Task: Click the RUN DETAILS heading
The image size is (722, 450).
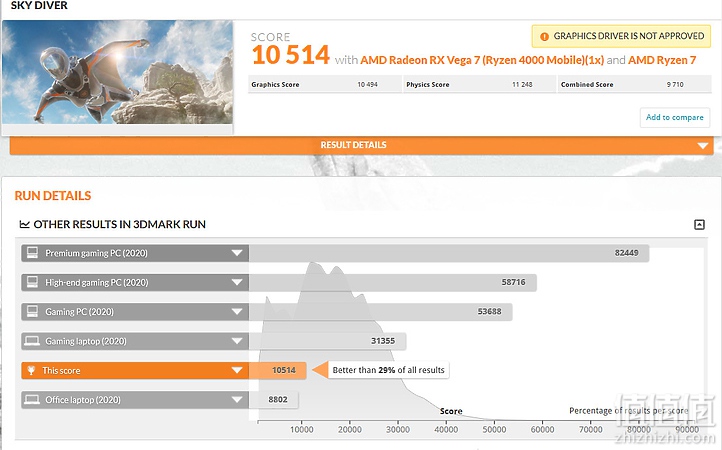Action: click(53, 196)
